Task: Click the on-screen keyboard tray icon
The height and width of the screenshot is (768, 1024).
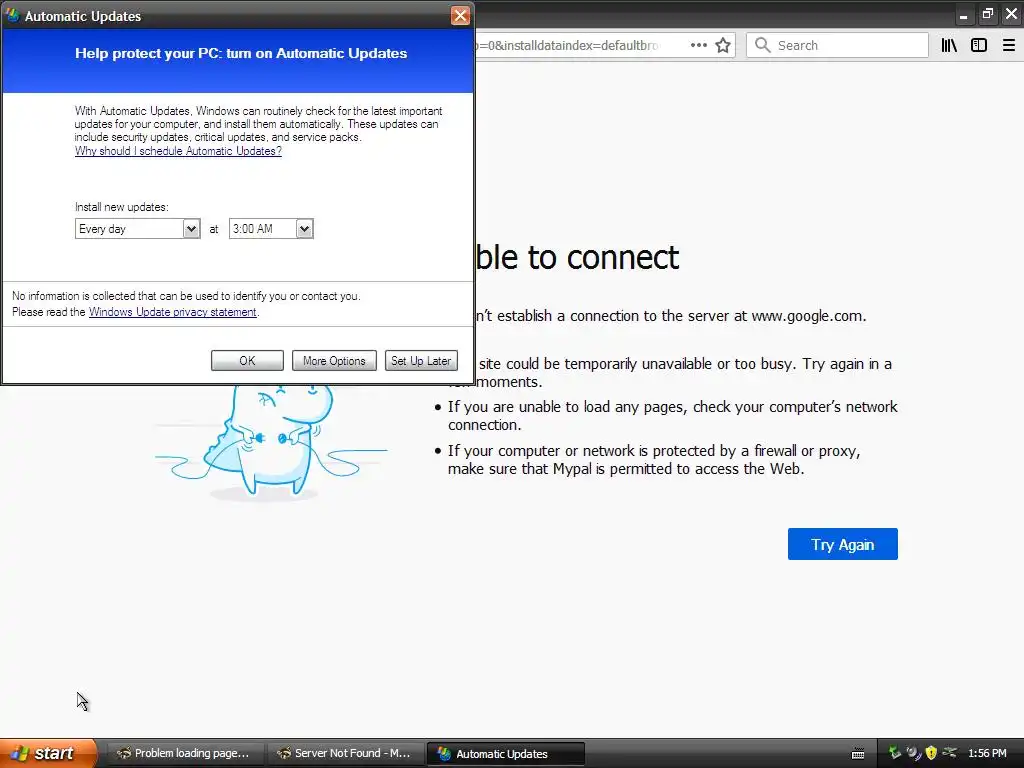Action: 858,754
